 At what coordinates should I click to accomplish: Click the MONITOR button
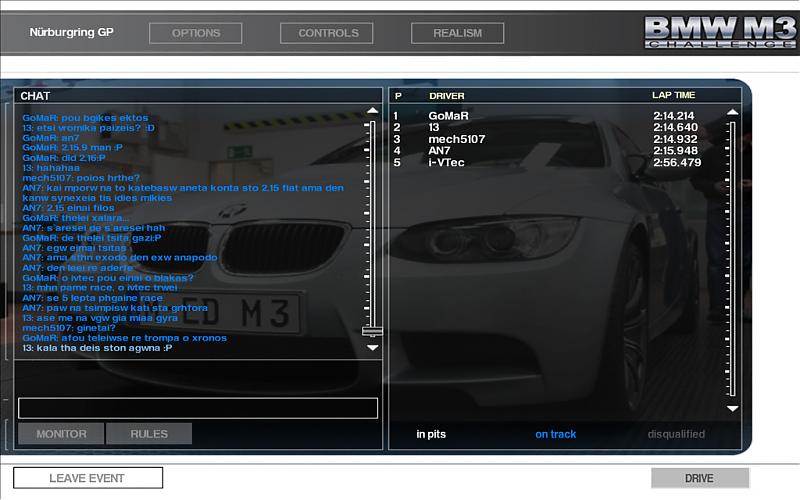click(x=61, y=434)
